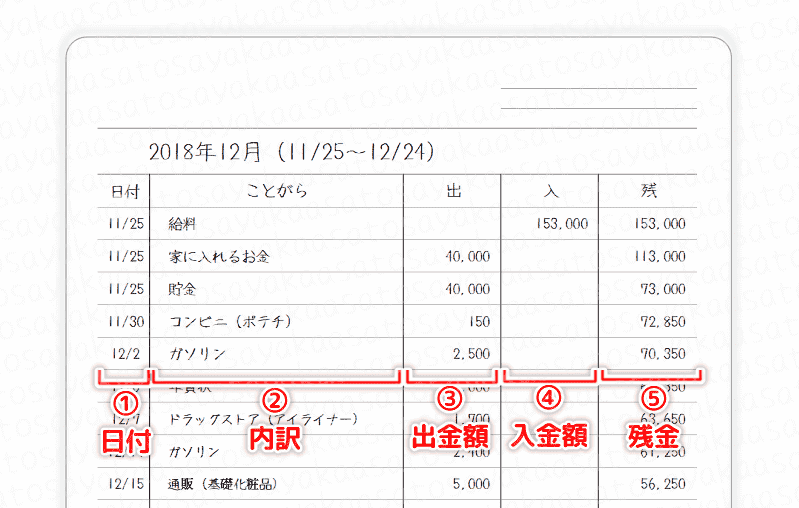Click 40,000 in the 貯金 row
The height and width of the screenshot is (508, 799).
(468, 289)
